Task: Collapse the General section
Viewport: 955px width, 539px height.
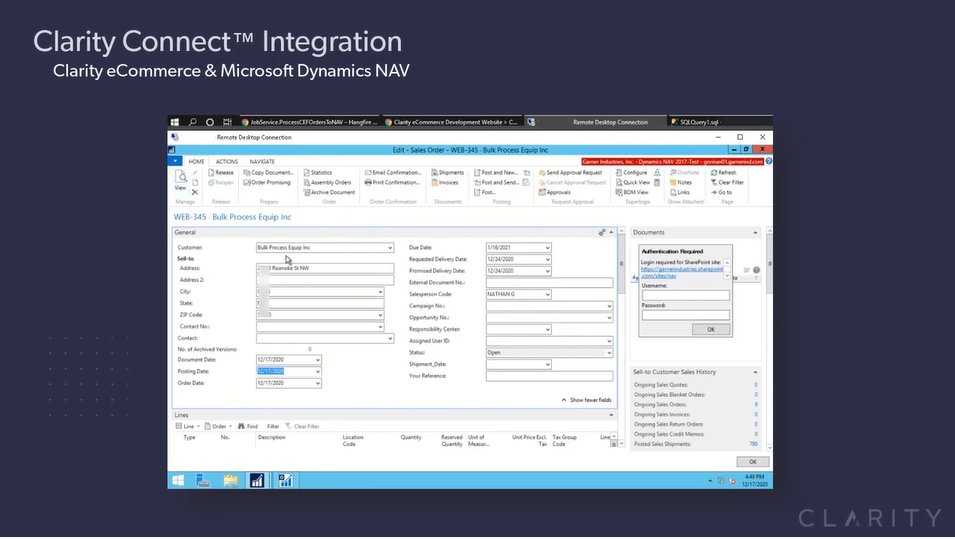Action: point(611,233)
